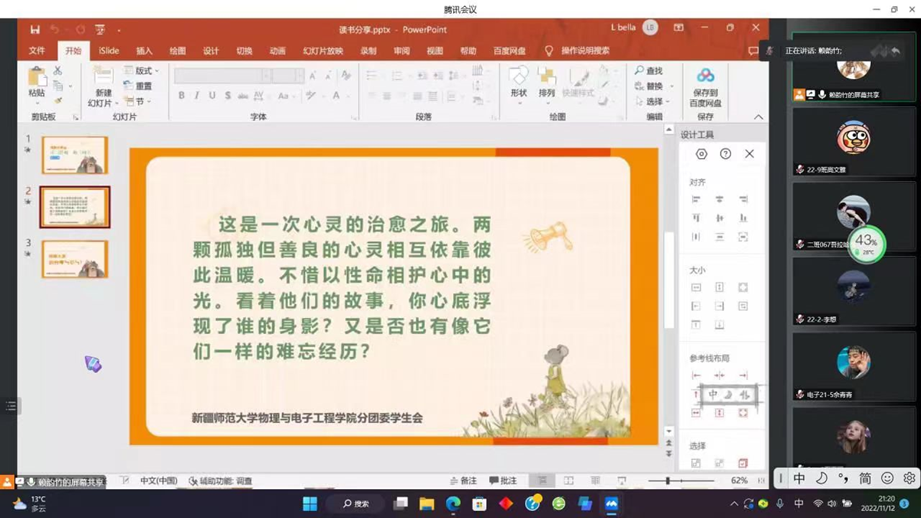Open the Insert (插入) ribbon tab

(x=144, y=51)
